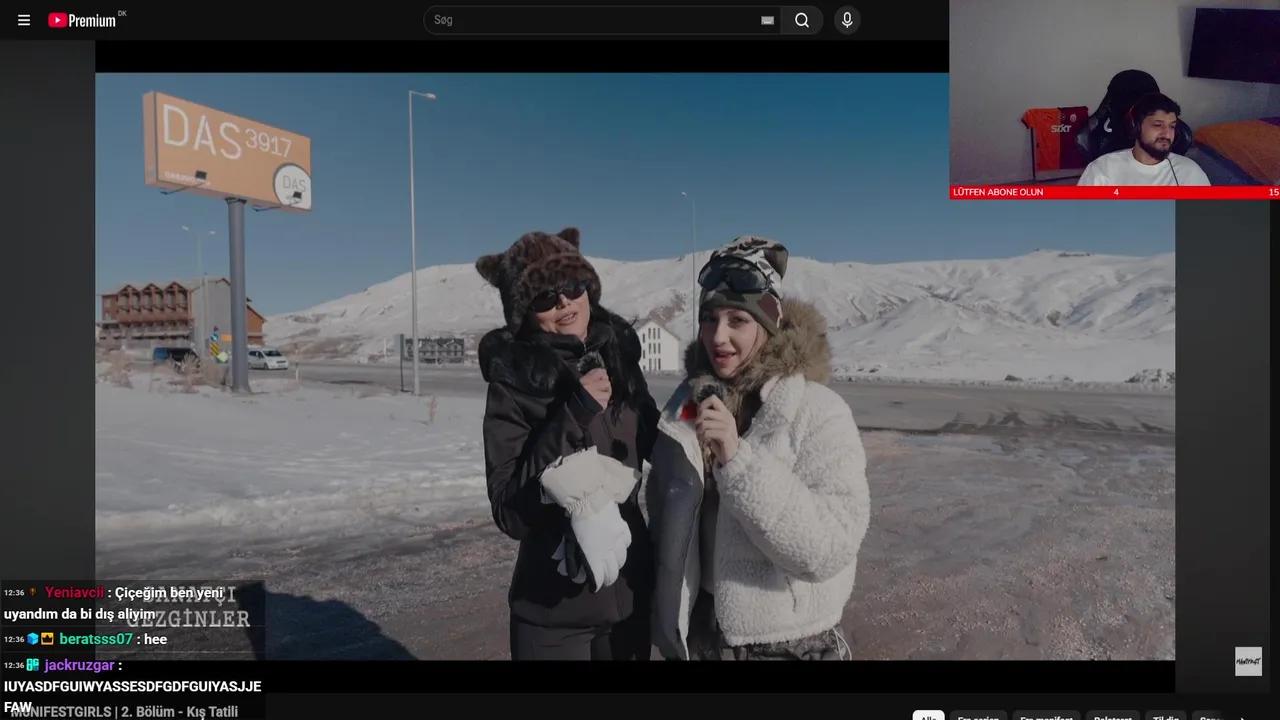Select the Alle filter chip
The width and height of the screenshot is (1280, 720).
929,717
